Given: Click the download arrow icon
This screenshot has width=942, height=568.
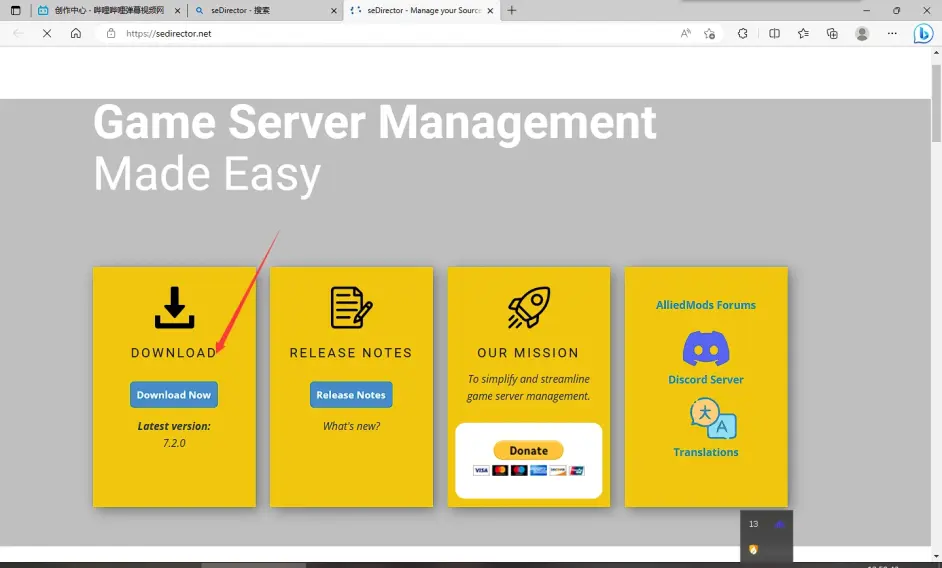Looking at the screenshot, I should tap(174, 308).
